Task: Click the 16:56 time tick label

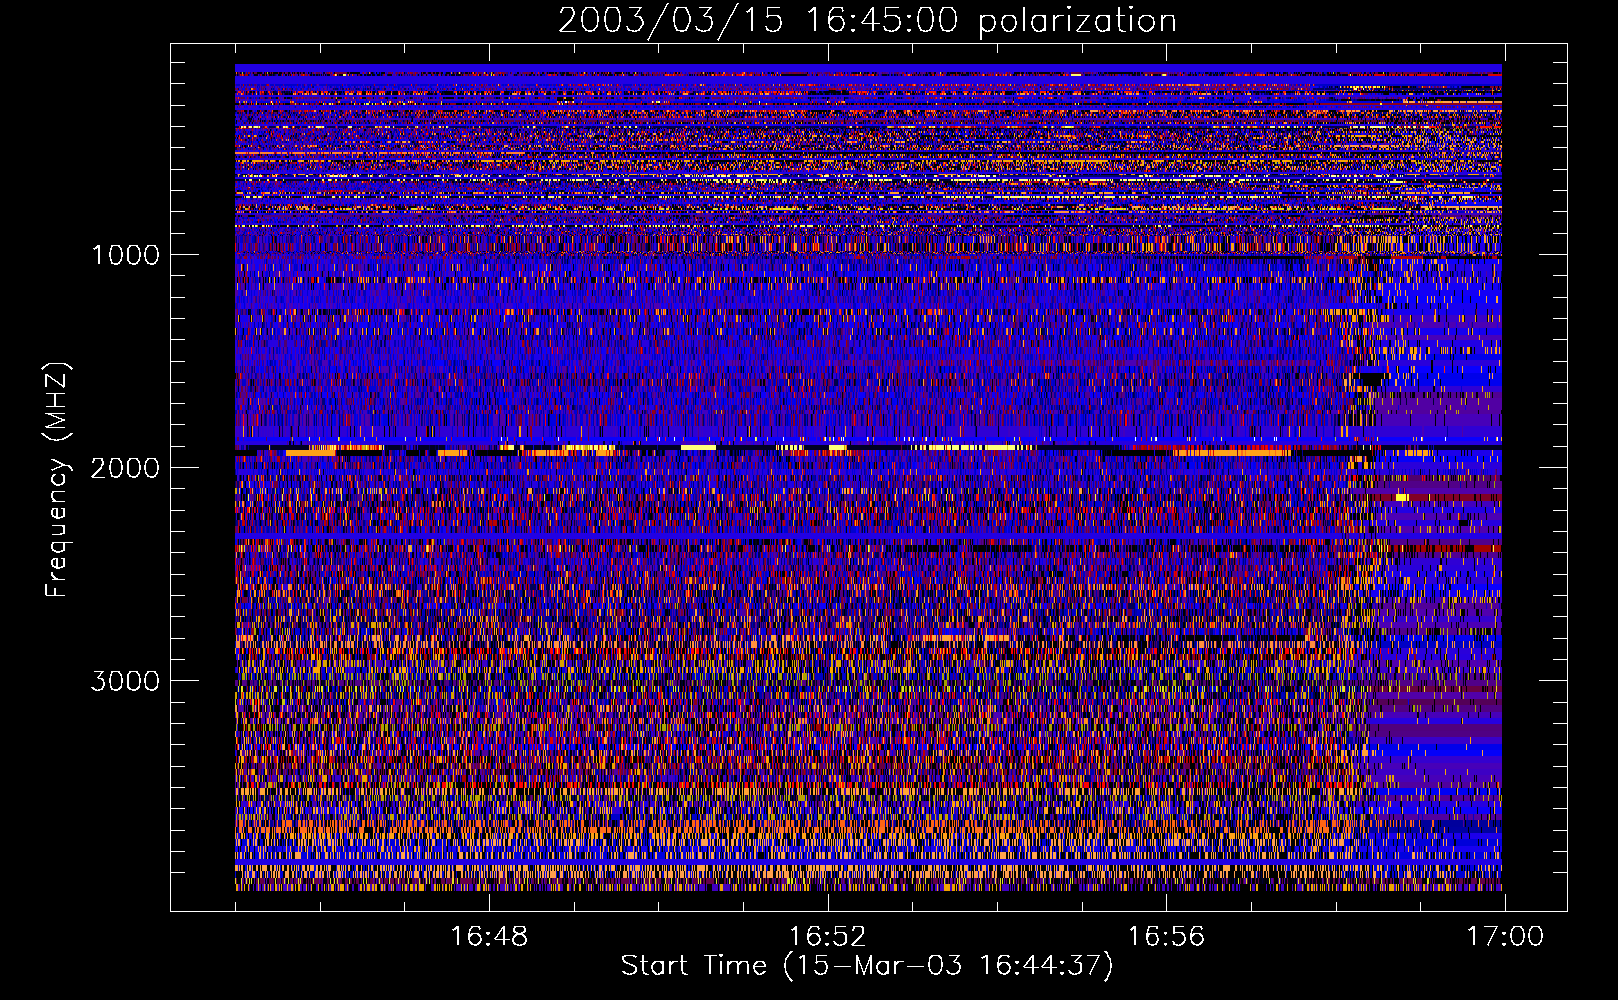Action: [1166, 937]
